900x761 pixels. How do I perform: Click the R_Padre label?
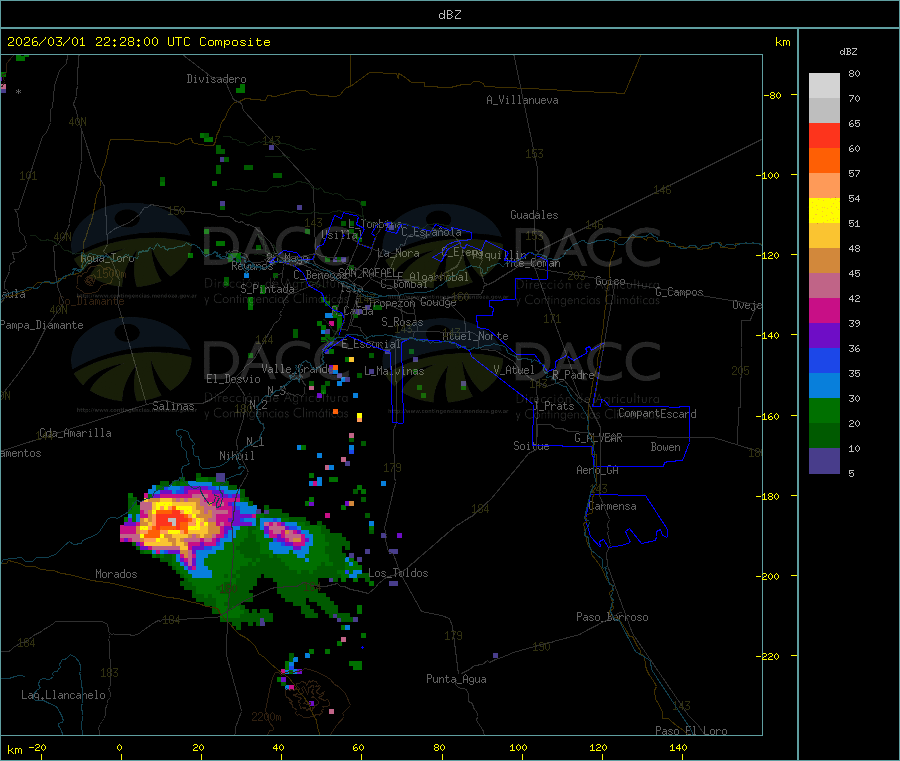point(573,375)
